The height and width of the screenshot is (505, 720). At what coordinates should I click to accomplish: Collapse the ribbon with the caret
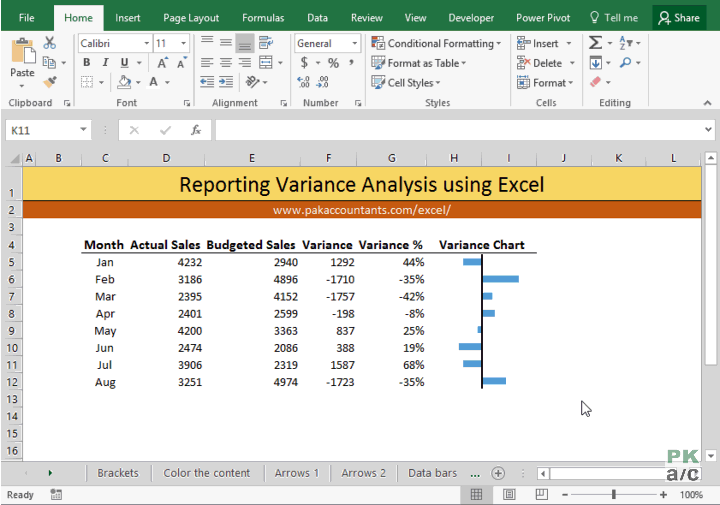pos(707,103)
